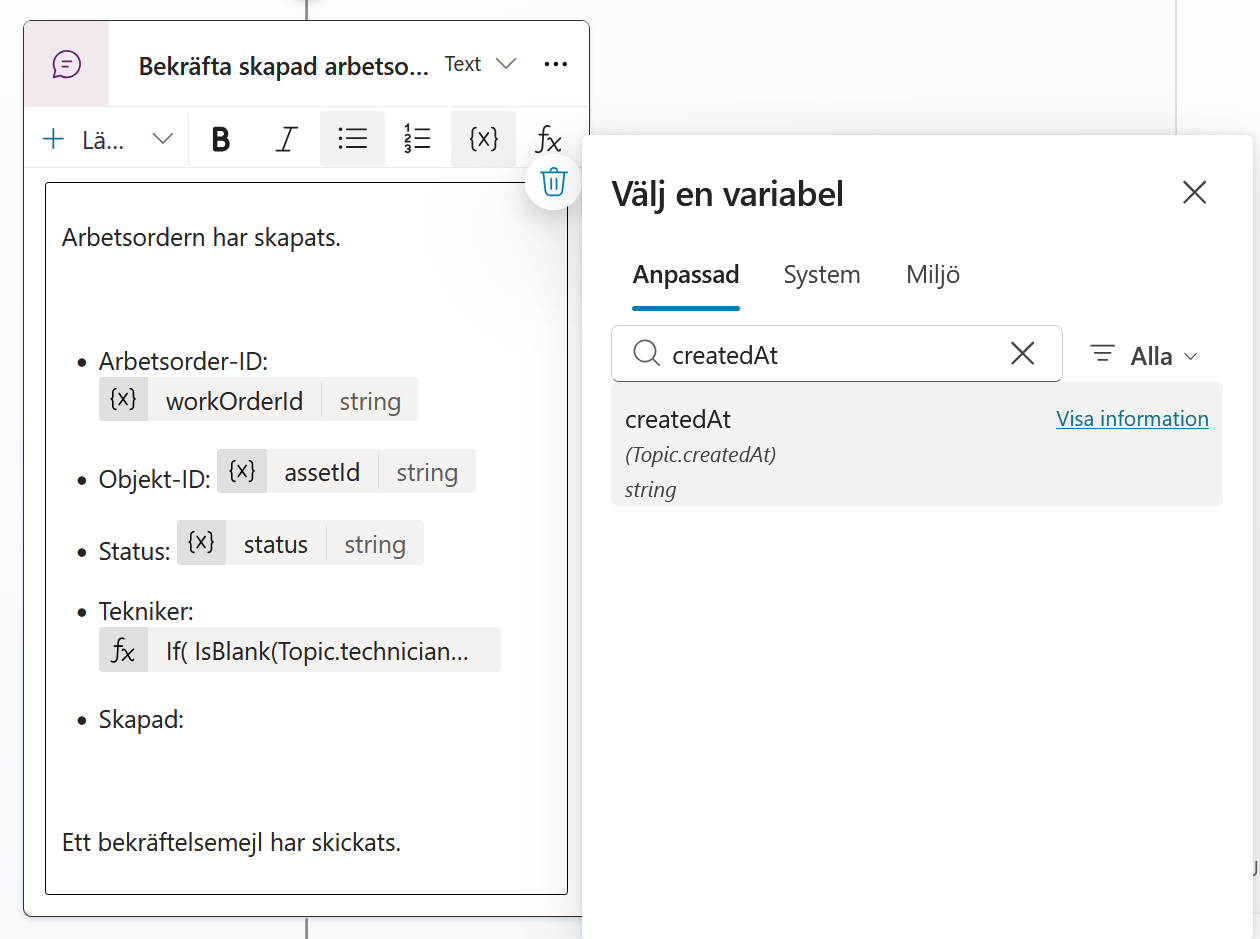
Task: Click the status variable chip
Action: 300,543
